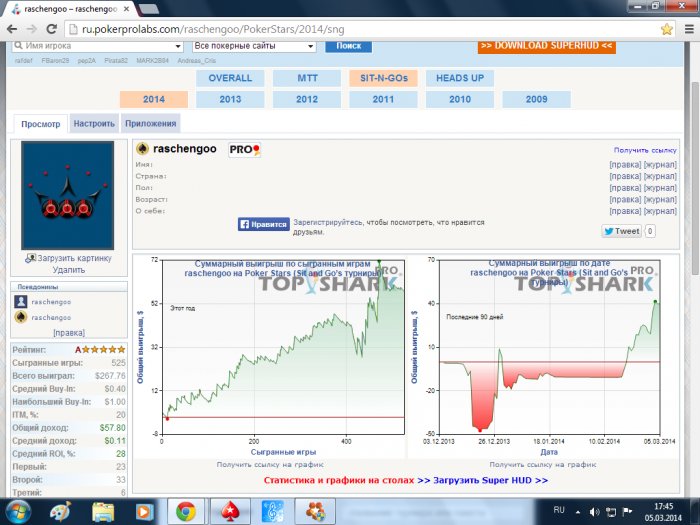
Task: Click left chart Получить ссылку на график
Action: (x=270, y=465)
